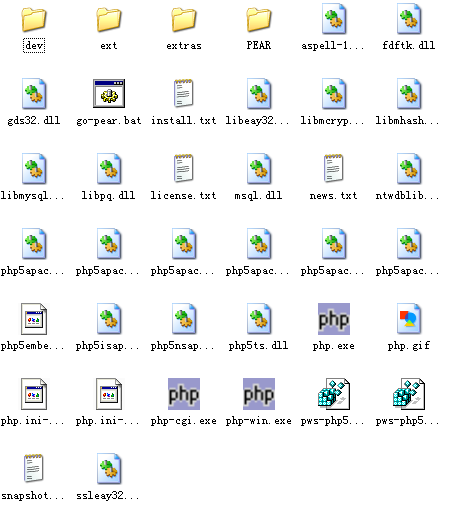This screenshot has height=520, width=459.
Task: Click the news.txt file icon
Action: (x=334, y=168)
